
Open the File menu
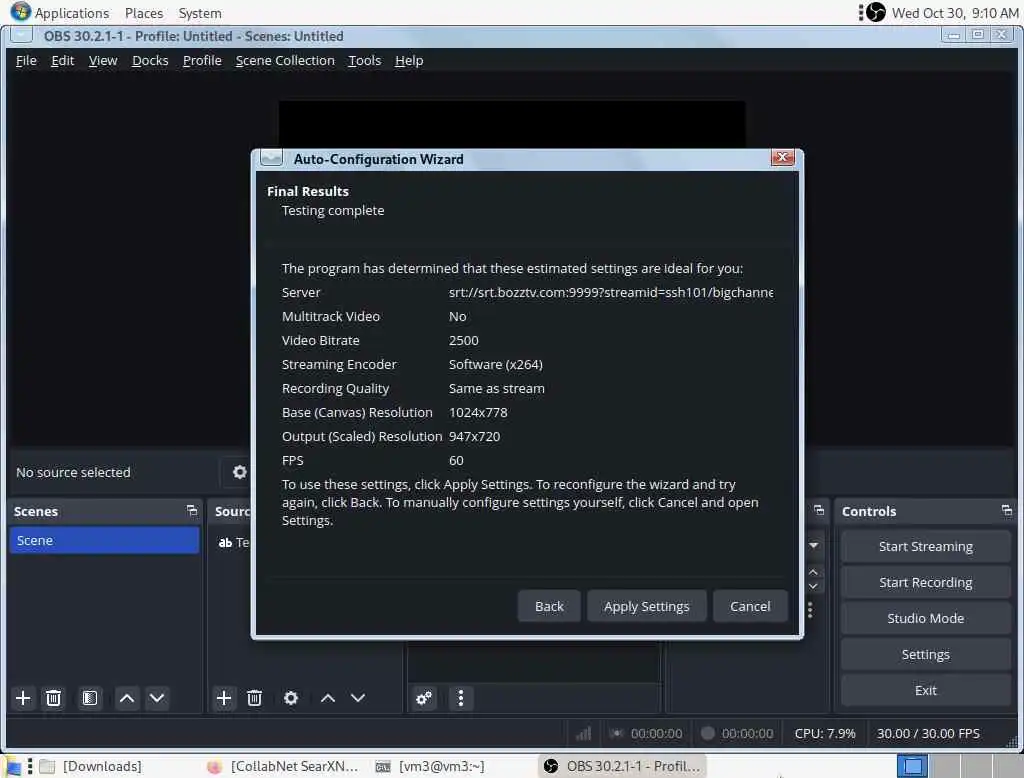(26, 61)
